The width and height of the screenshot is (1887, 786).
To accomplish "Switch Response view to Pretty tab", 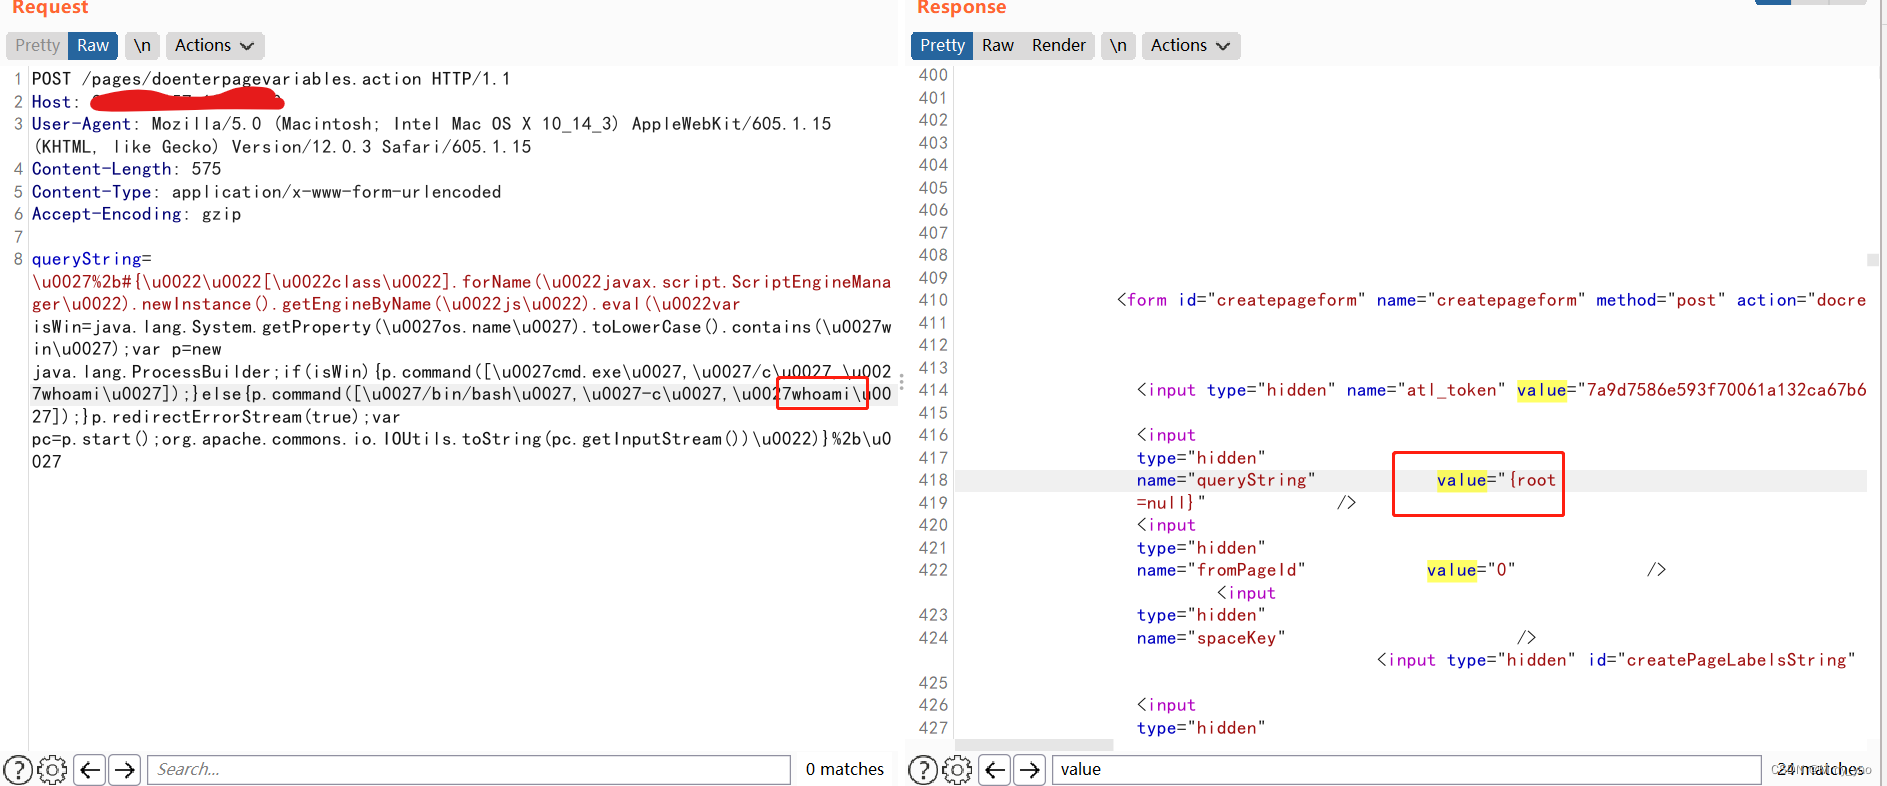I will (x=942, y=45).
